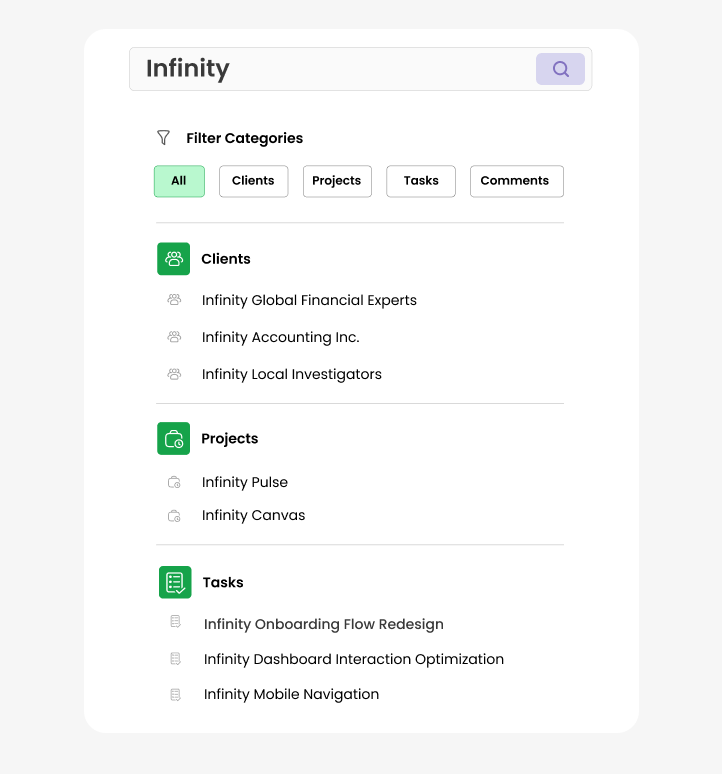The image size is (722, 774).
Task: Click icon beside Infinity Mobile Navigation
Action: (175, 694)
